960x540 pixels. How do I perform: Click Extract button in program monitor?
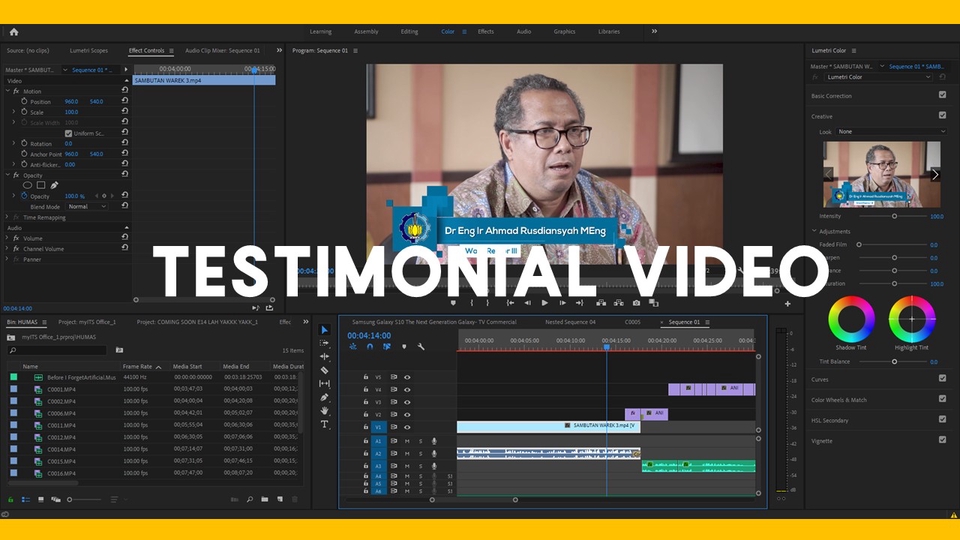pyautogui.click(x=619, y=303)
